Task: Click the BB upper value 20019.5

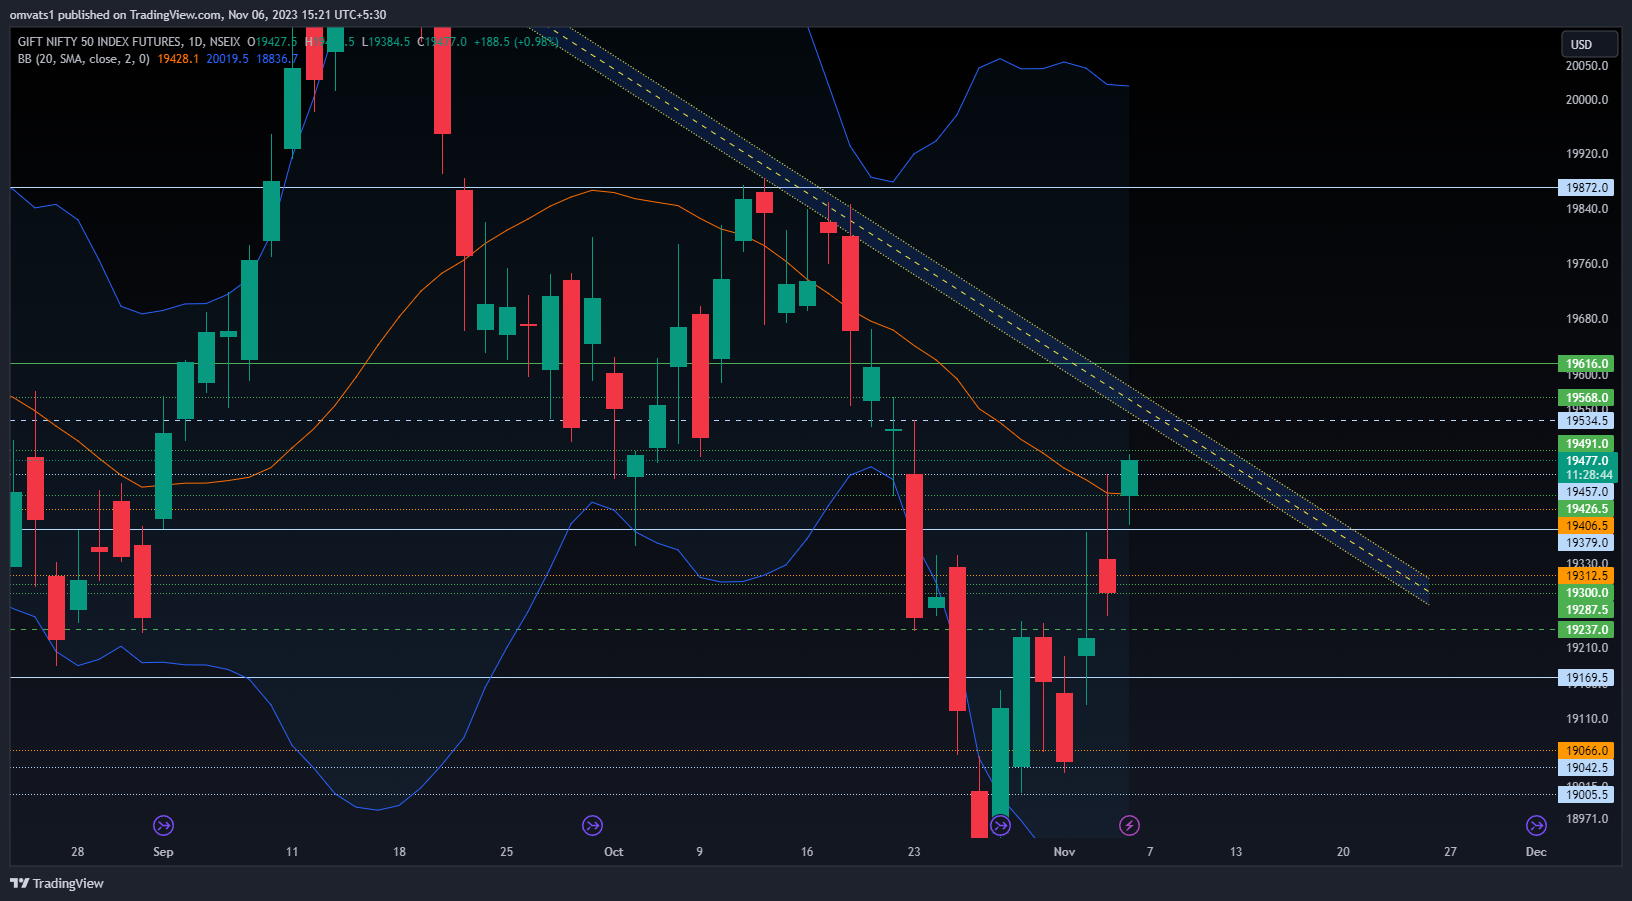Action: pyautogui.click(x=228, y=59)
